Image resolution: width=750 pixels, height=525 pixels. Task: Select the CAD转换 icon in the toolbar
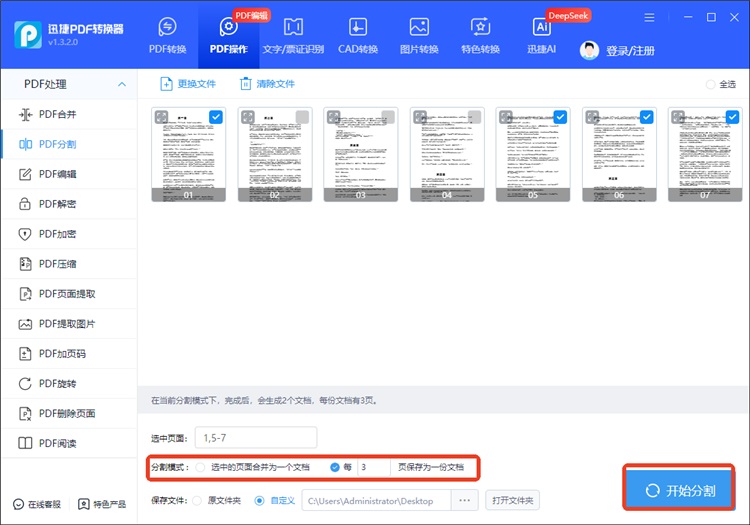[357, 28]
